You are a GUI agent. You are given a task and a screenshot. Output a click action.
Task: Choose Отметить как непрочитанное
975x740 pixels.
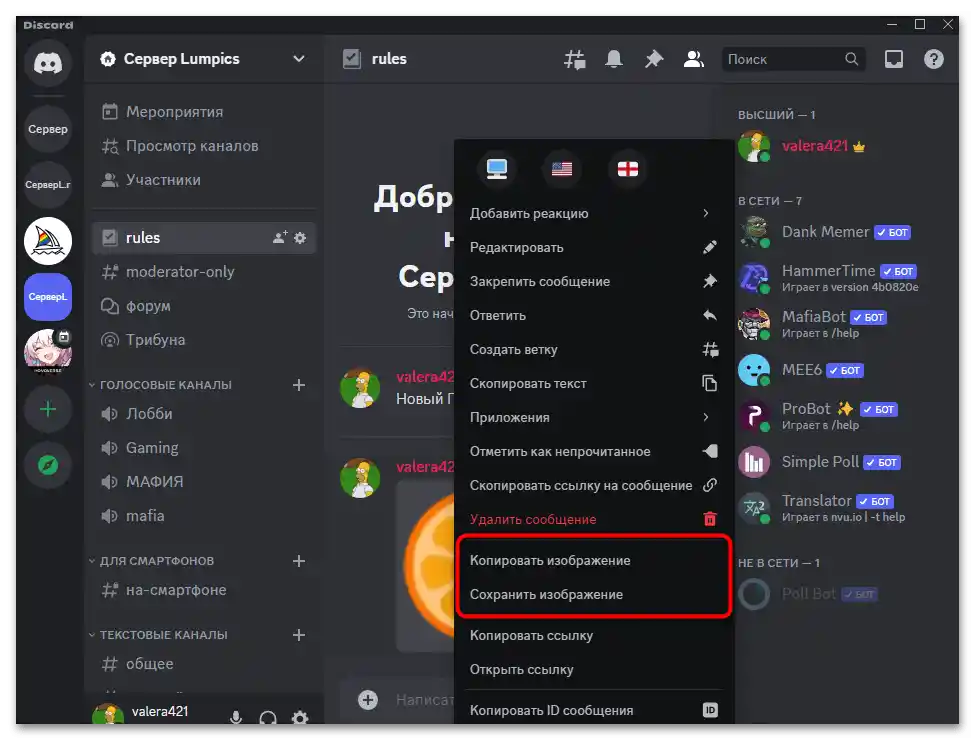click(x=594, y=451)
